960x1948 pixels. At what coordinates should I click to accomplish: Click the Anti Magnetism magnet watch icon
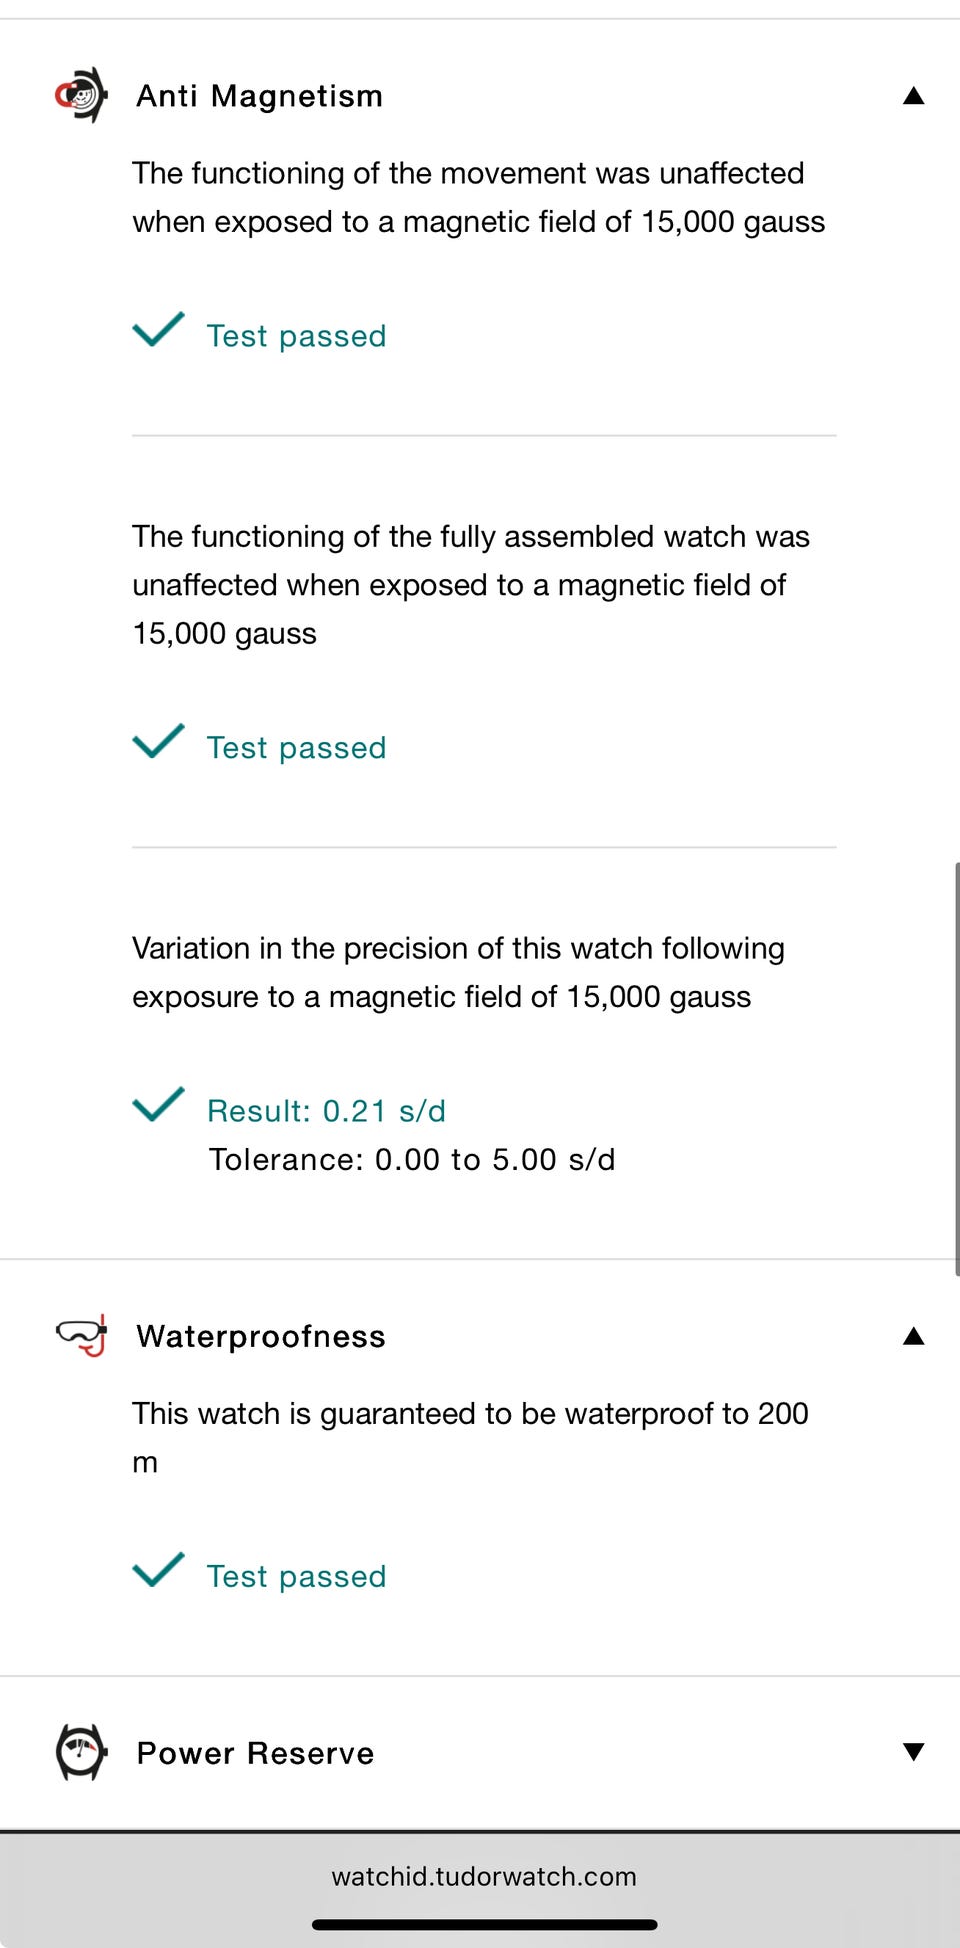coord(81,95)
